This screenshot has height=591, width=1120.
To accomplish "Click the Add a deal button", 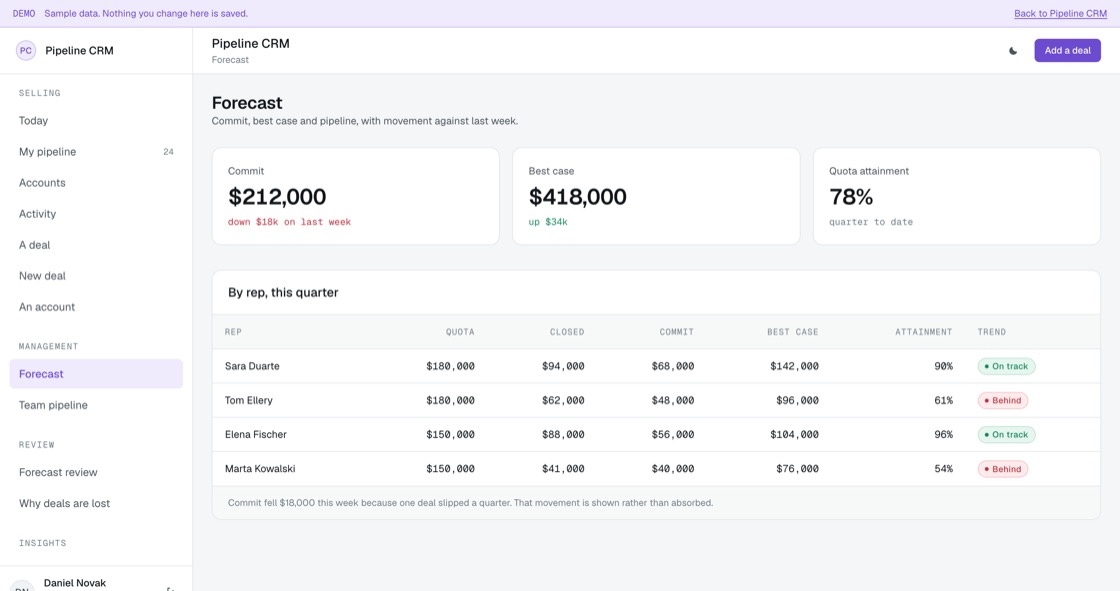I will click(x=1067, y=51).
